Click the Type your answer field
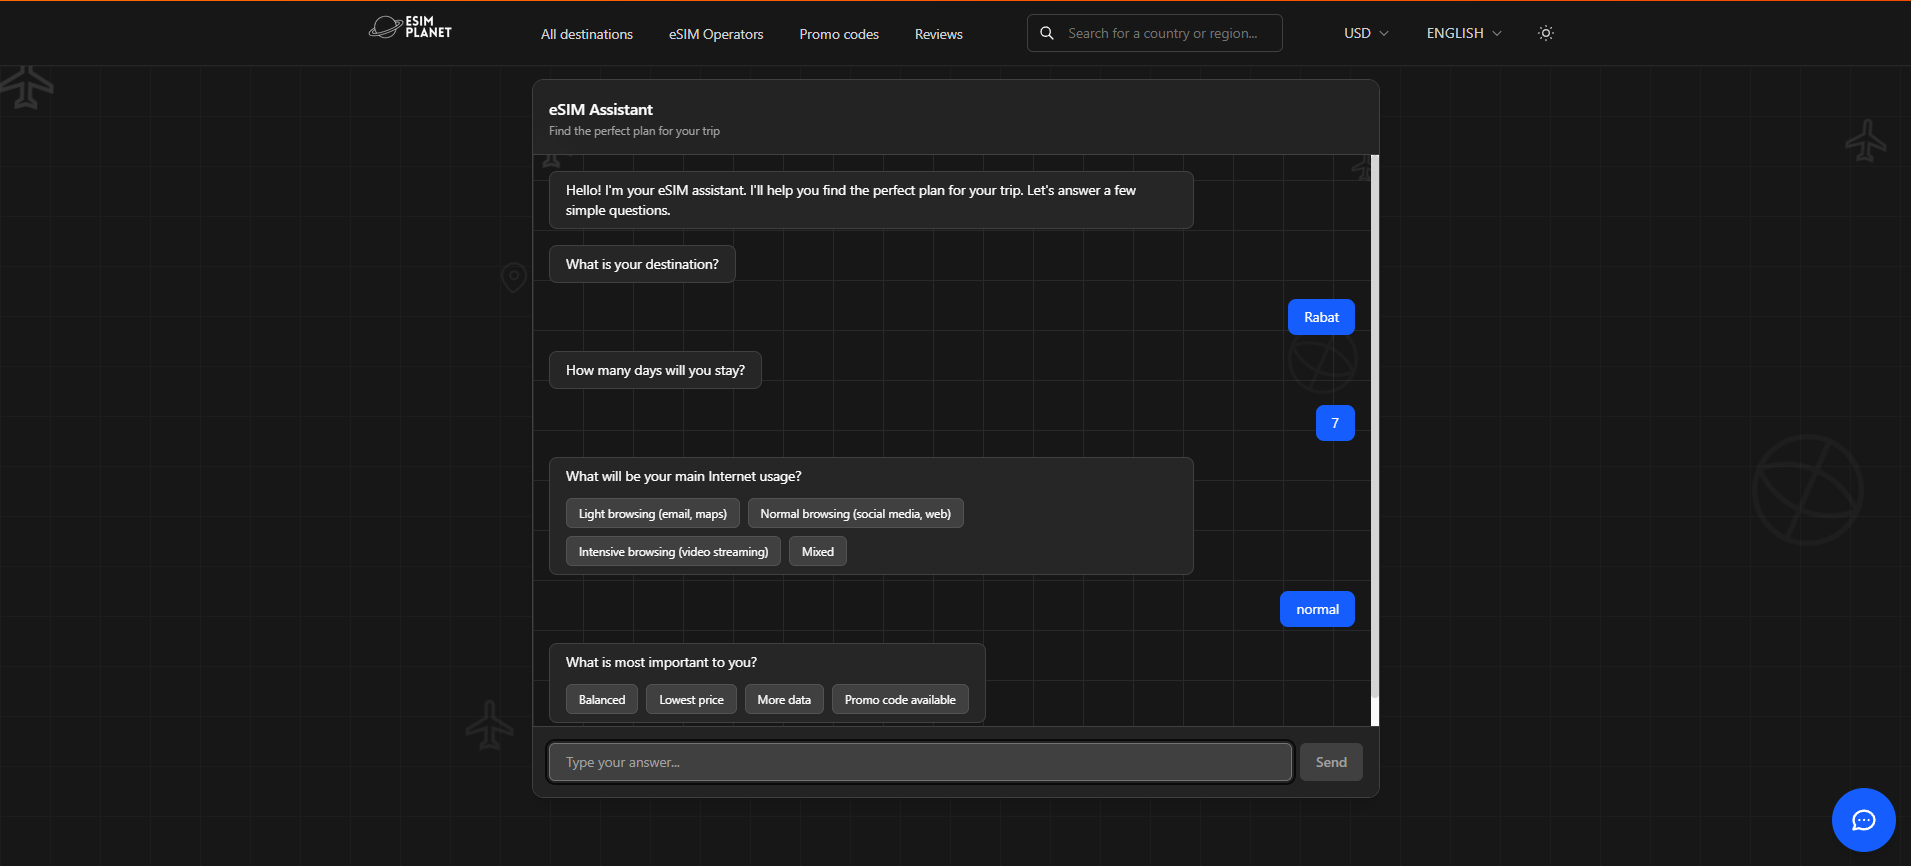 (920, 762)
